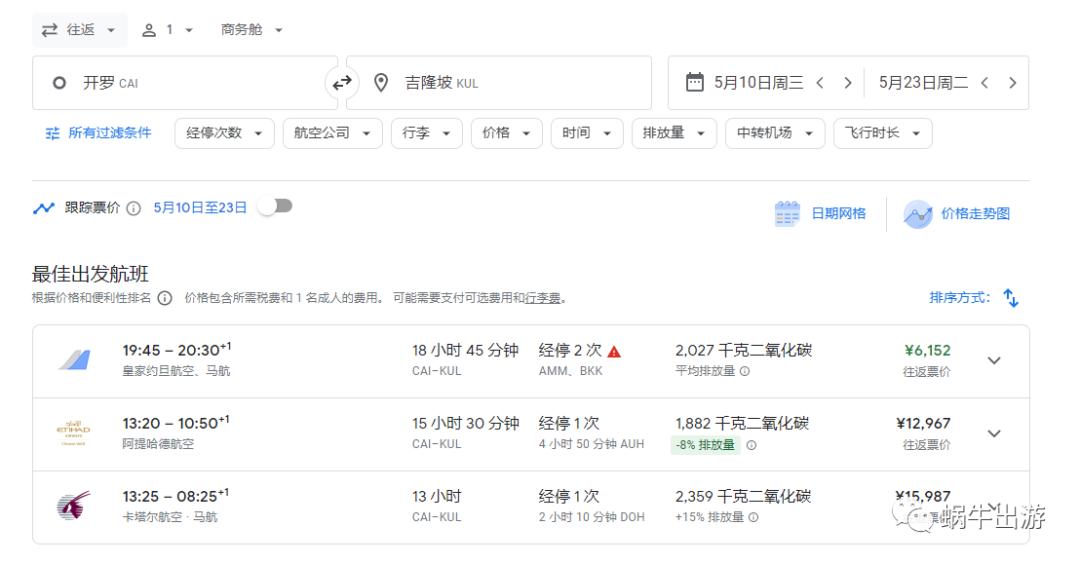The width and height of the screenshot is (1080, 564).
Task: Click info icon beside -8% 排放量
Action: click(x=751, y=446)
